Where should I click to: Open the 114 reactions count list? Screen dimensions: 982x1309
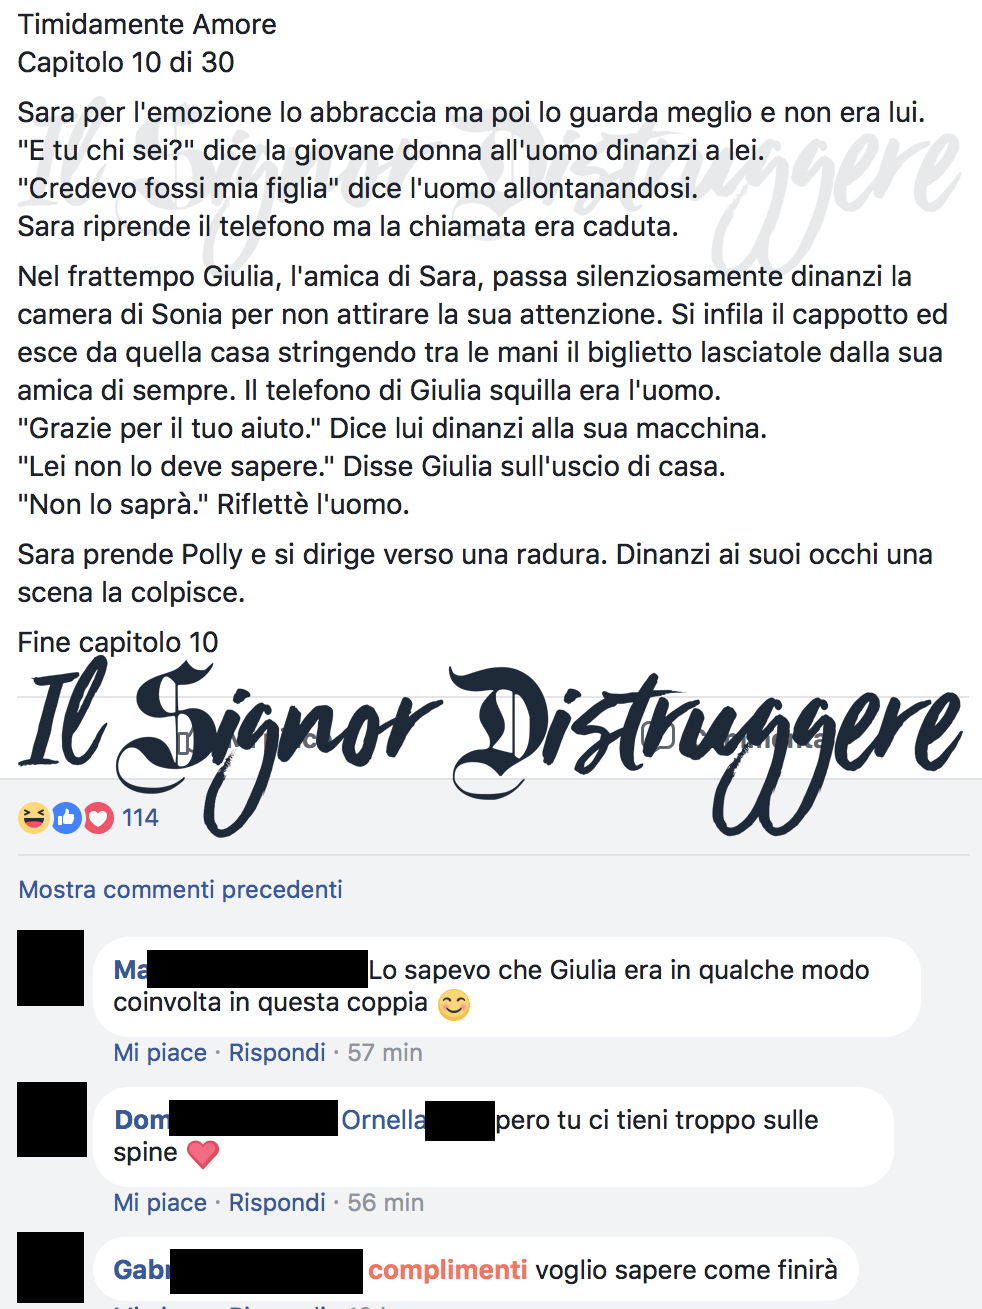(140, 818)
